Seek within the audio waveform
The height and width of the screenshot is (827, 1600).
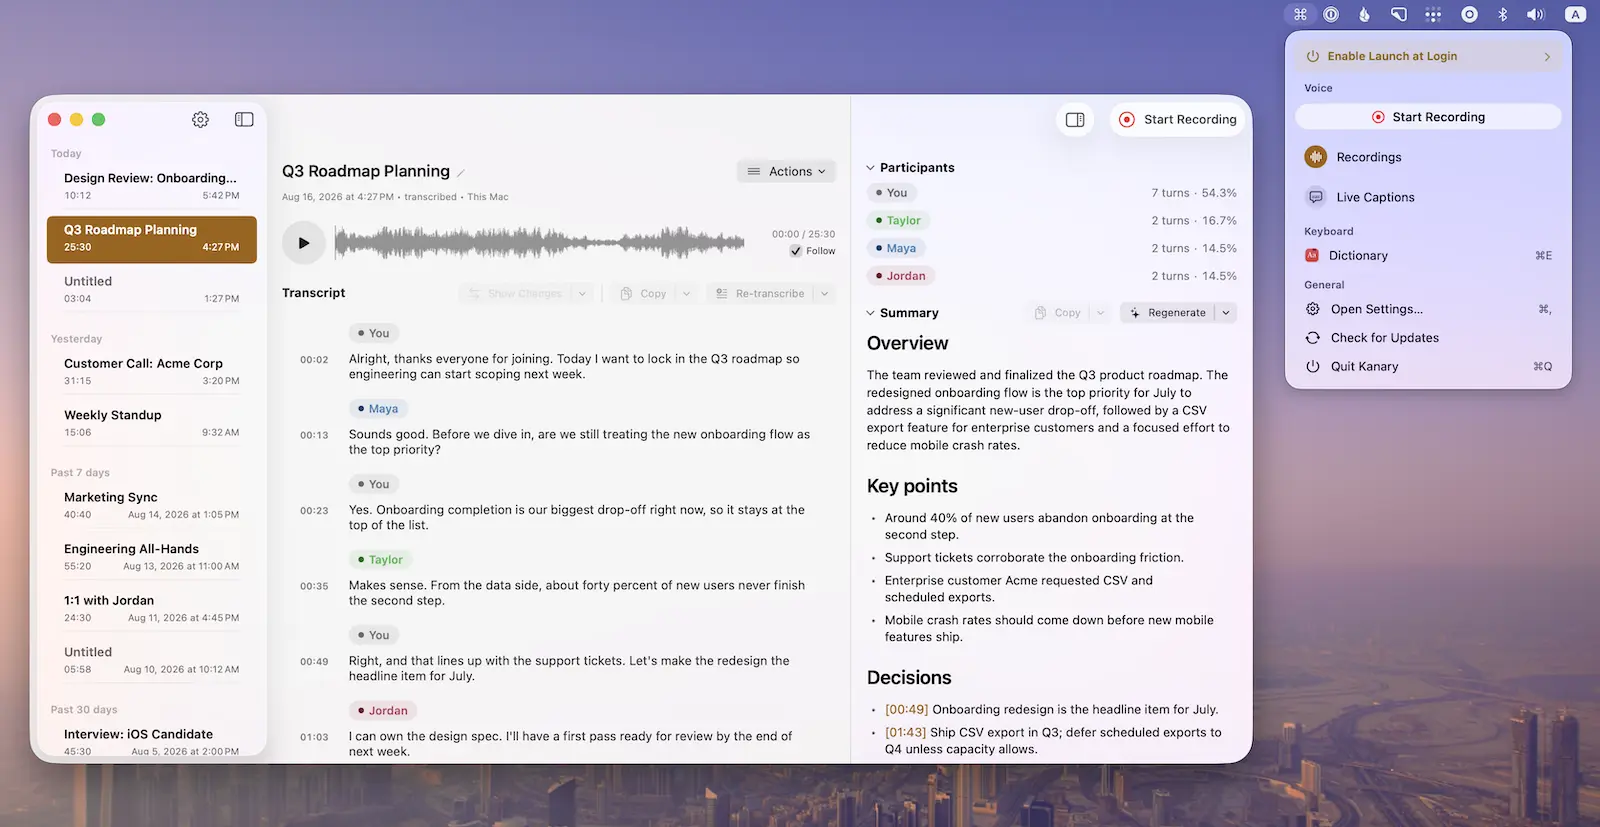coord(540,242)
